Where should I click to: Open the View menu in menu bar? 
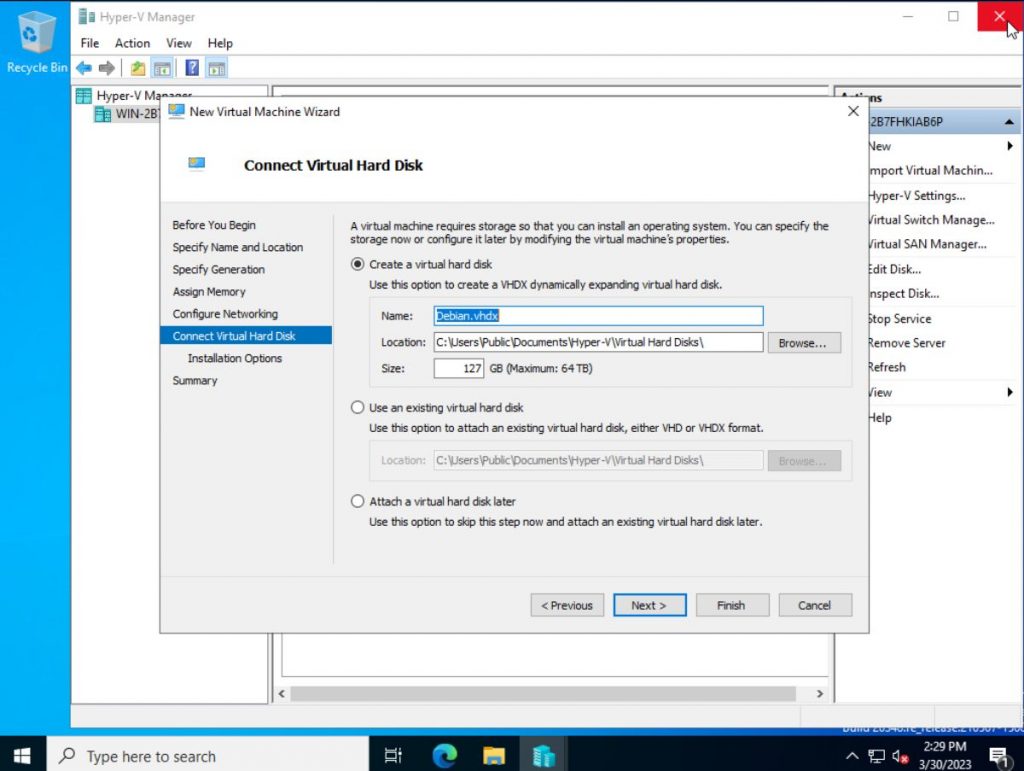tap(179, 43)
